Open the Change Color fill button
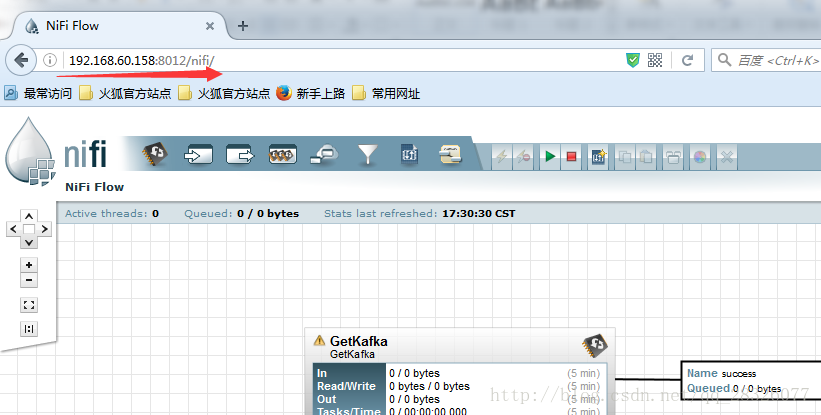821x415 pixels. (700, 156)
